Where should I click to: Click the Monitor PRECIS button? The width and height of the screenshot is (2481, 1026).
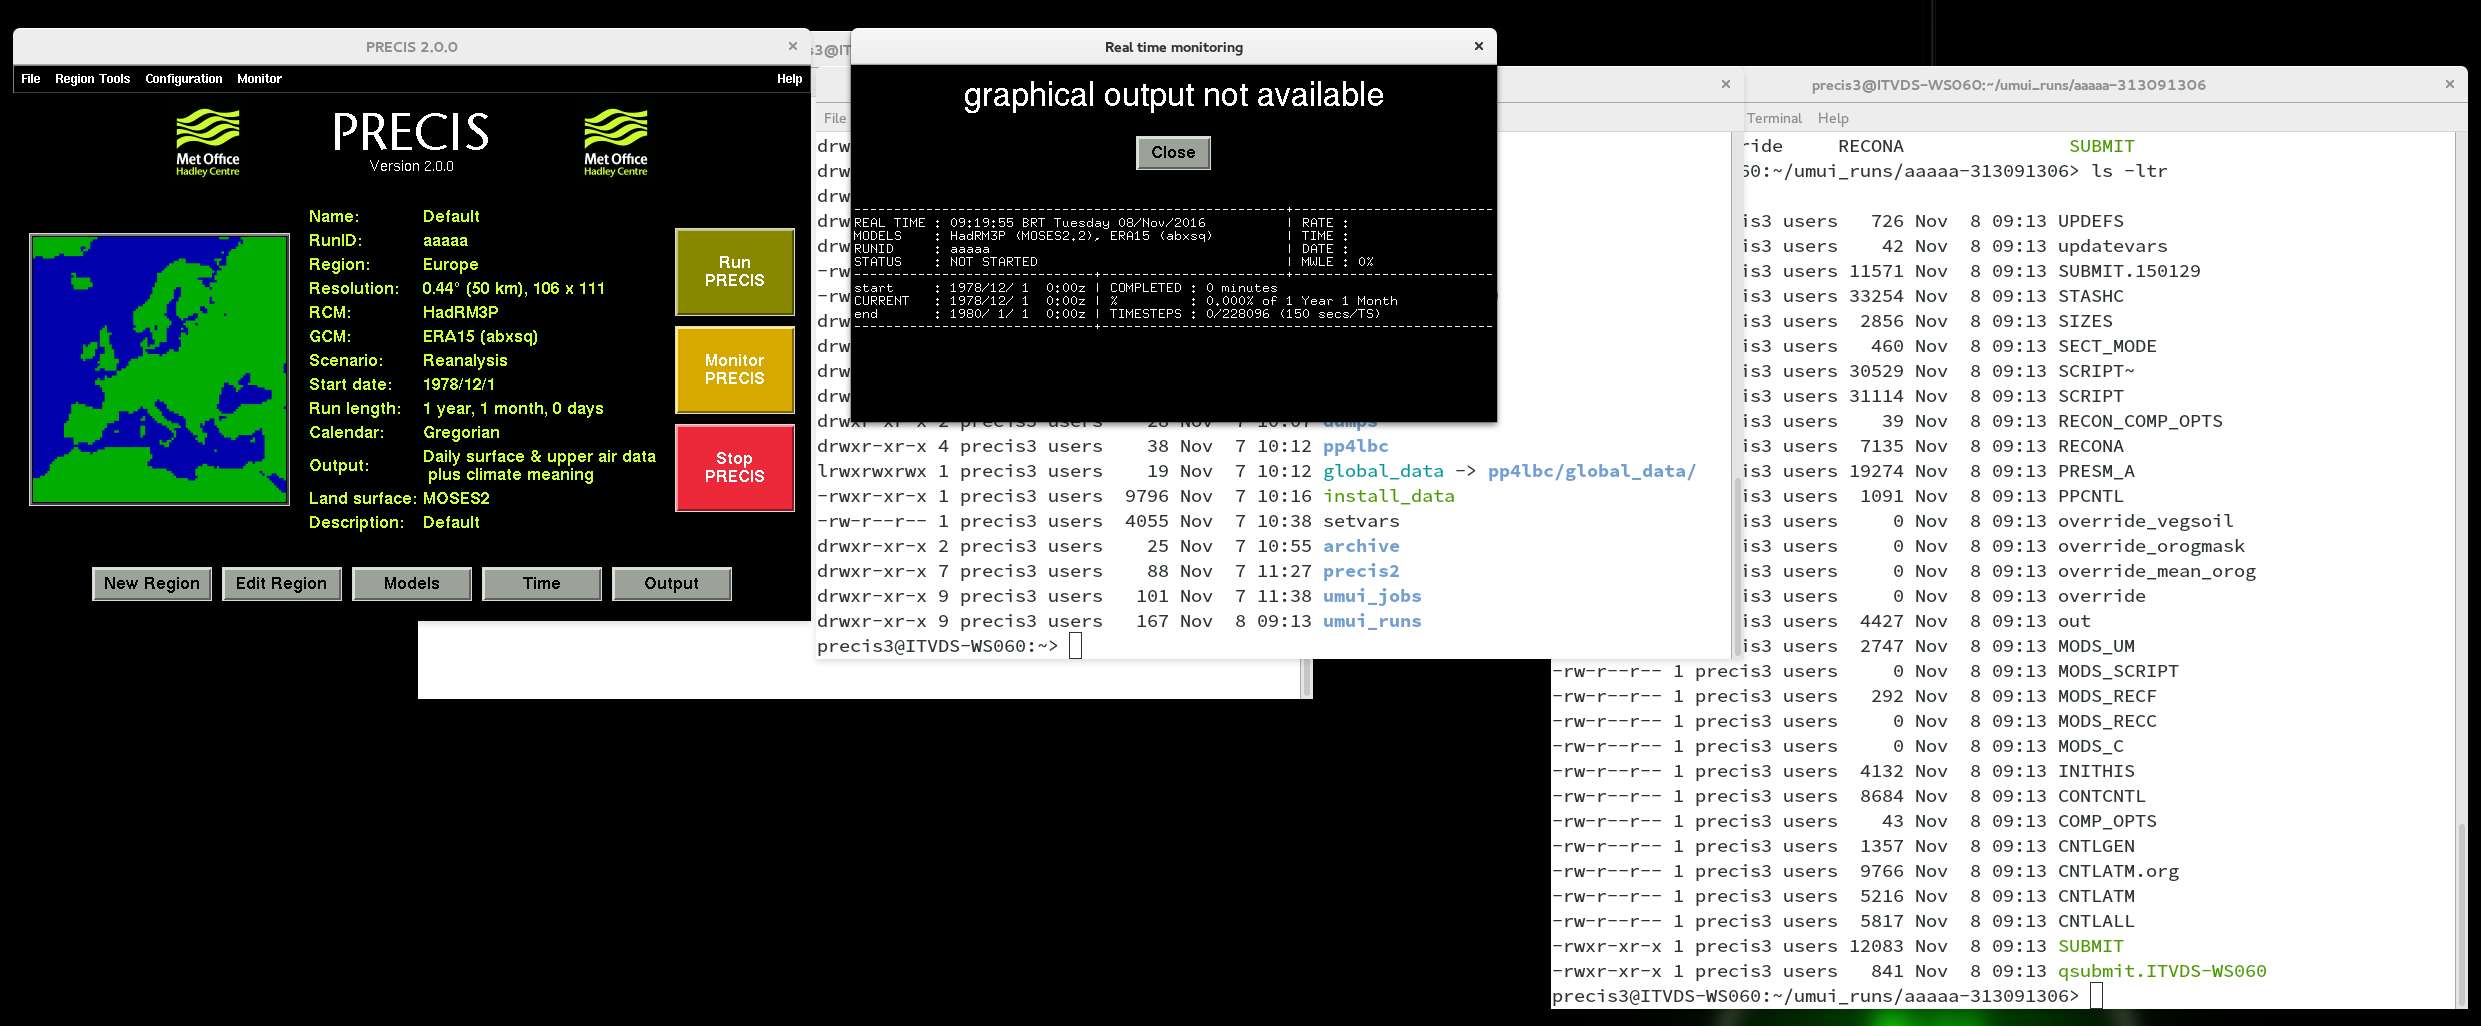click(x=735, y=369)
